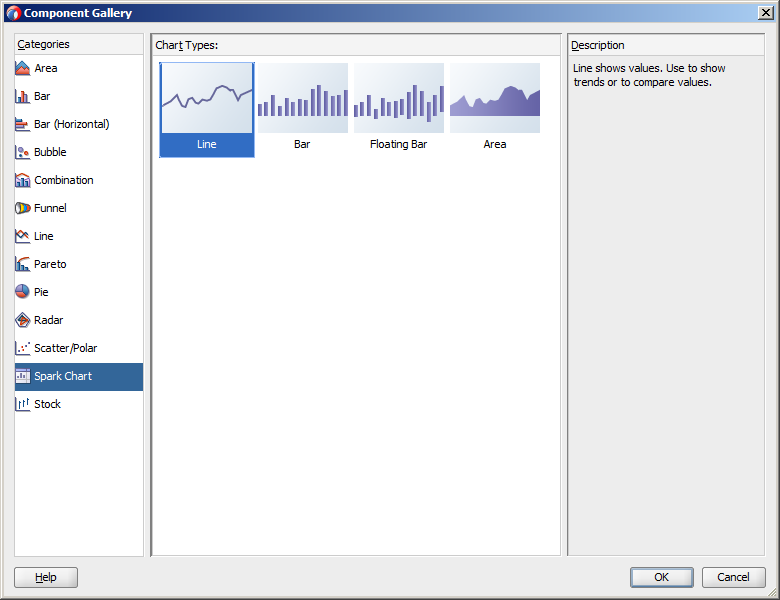Click the 'Pareto' category label

click(50, 264)
